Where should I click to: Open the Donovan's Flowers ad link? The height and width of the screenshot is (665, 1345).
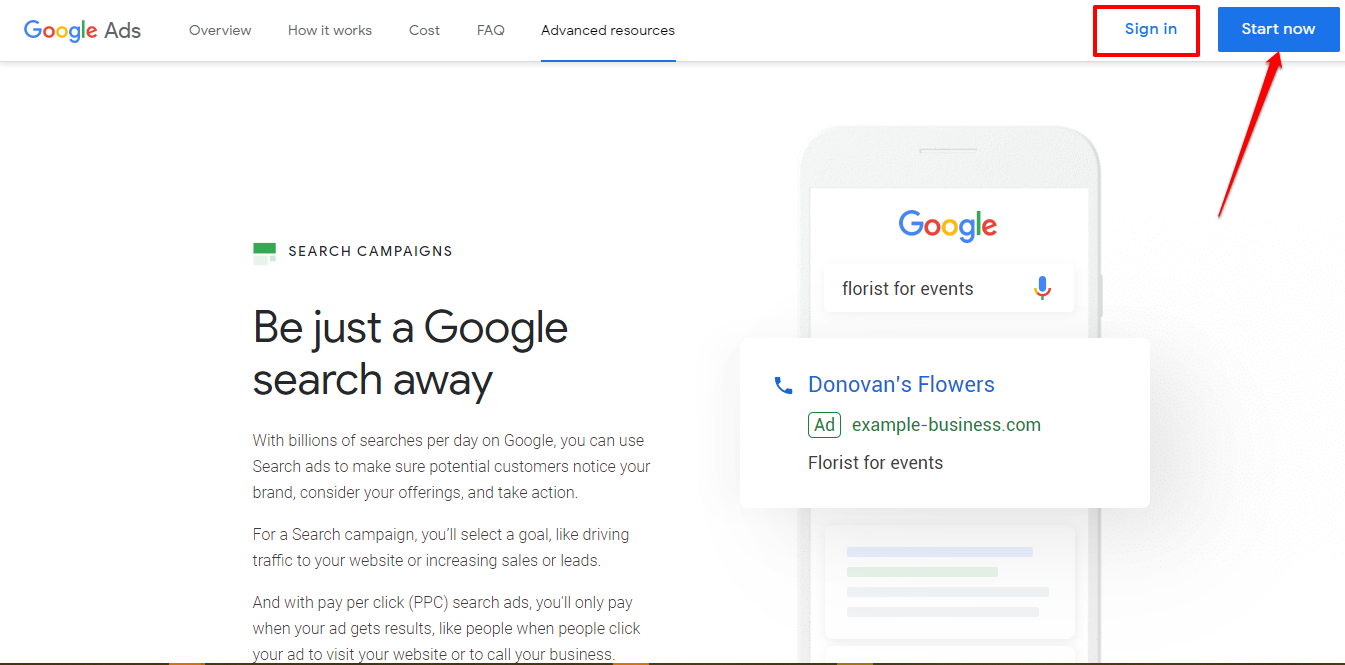(901, 385)
